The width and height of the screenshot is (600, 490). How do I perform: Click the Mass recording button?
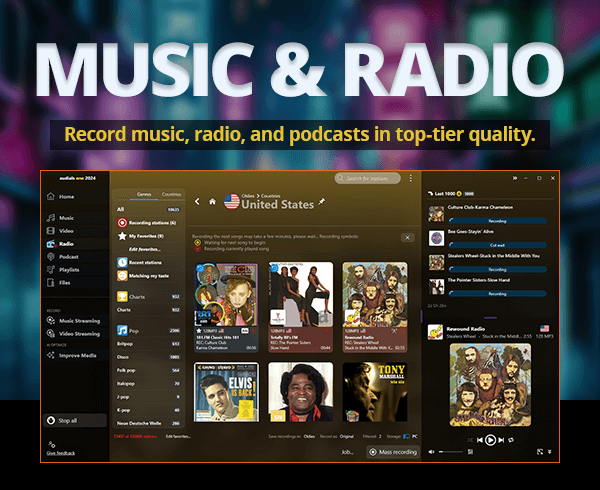point(393,452)
